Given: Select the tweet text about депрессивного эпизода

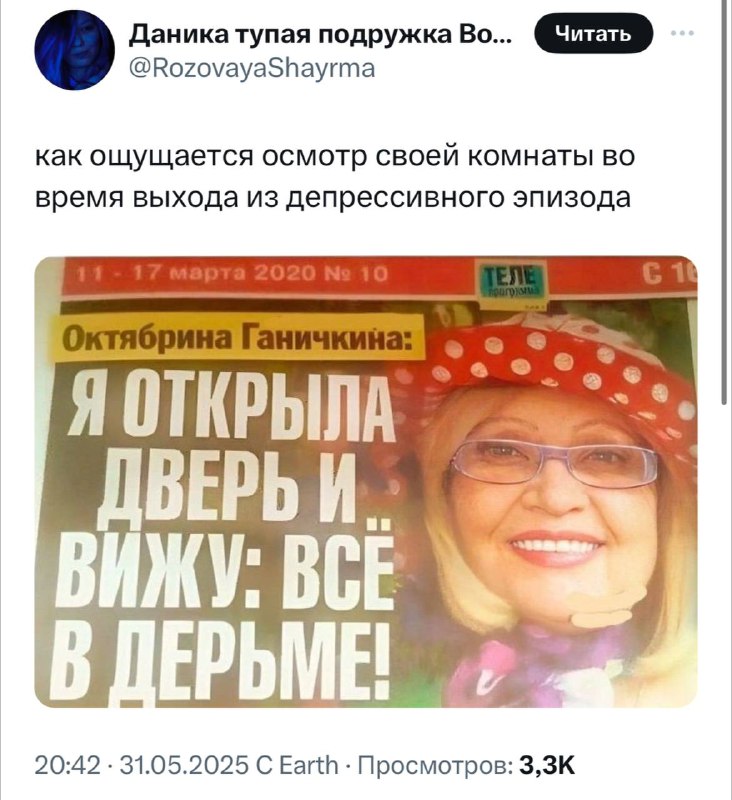Looking at the screenshot, I should tap(335, 177).
